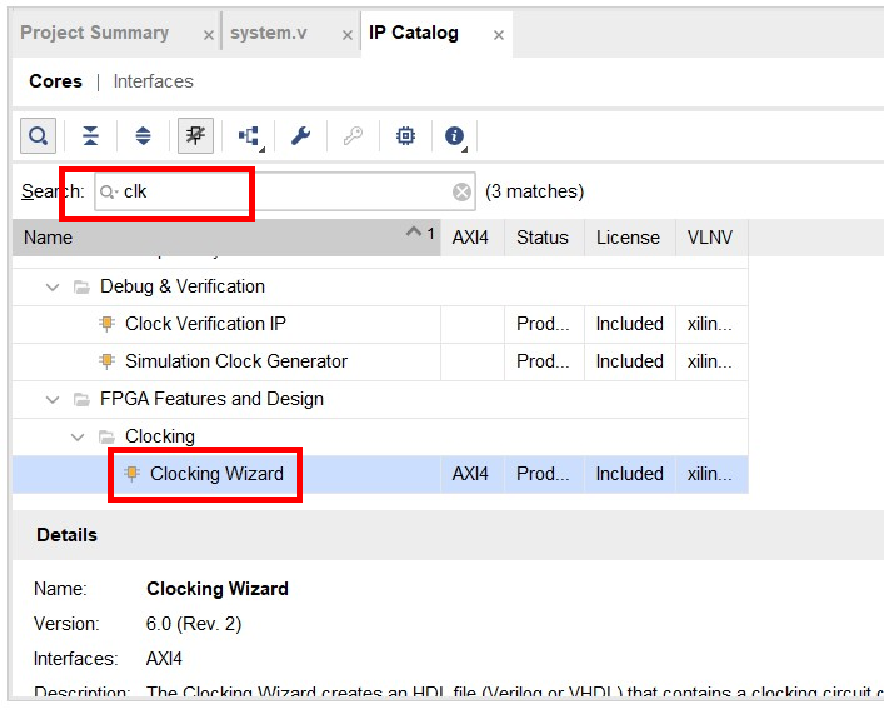Click the Clocking Wizard core icon
This screenshot has height=719, width=884.
131,474
